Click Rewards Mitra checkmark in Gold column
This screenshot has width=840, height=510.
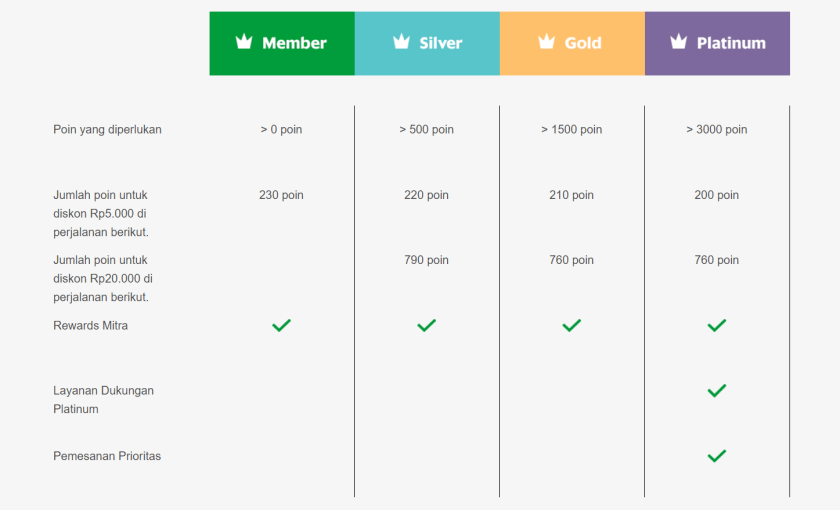pyautogui.click(x=572, y=325)
